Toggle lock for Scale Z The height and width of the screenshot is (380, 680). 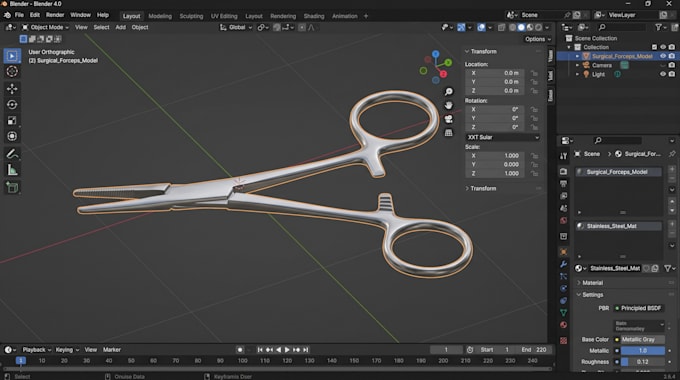534,174
